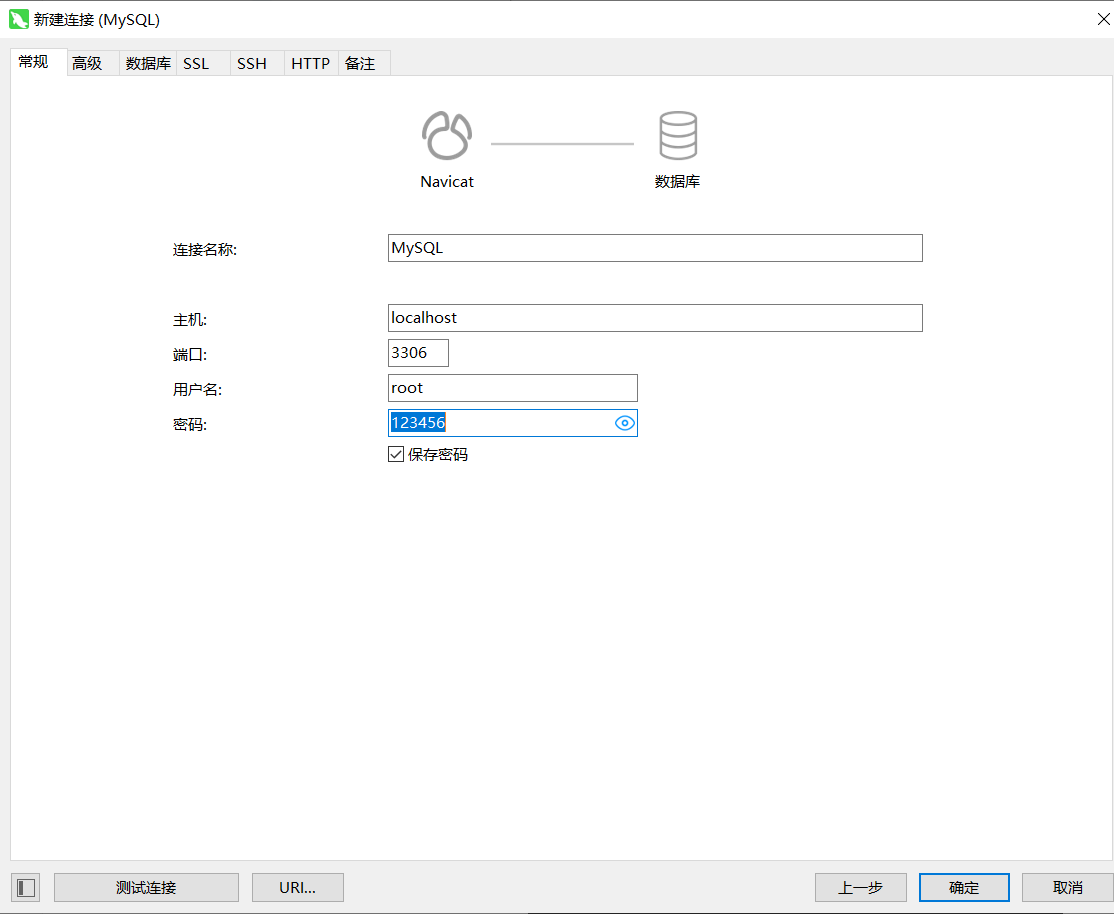Click the Navicat app icon in title bar
The image size is (1114, 914).
click(18, 19)
